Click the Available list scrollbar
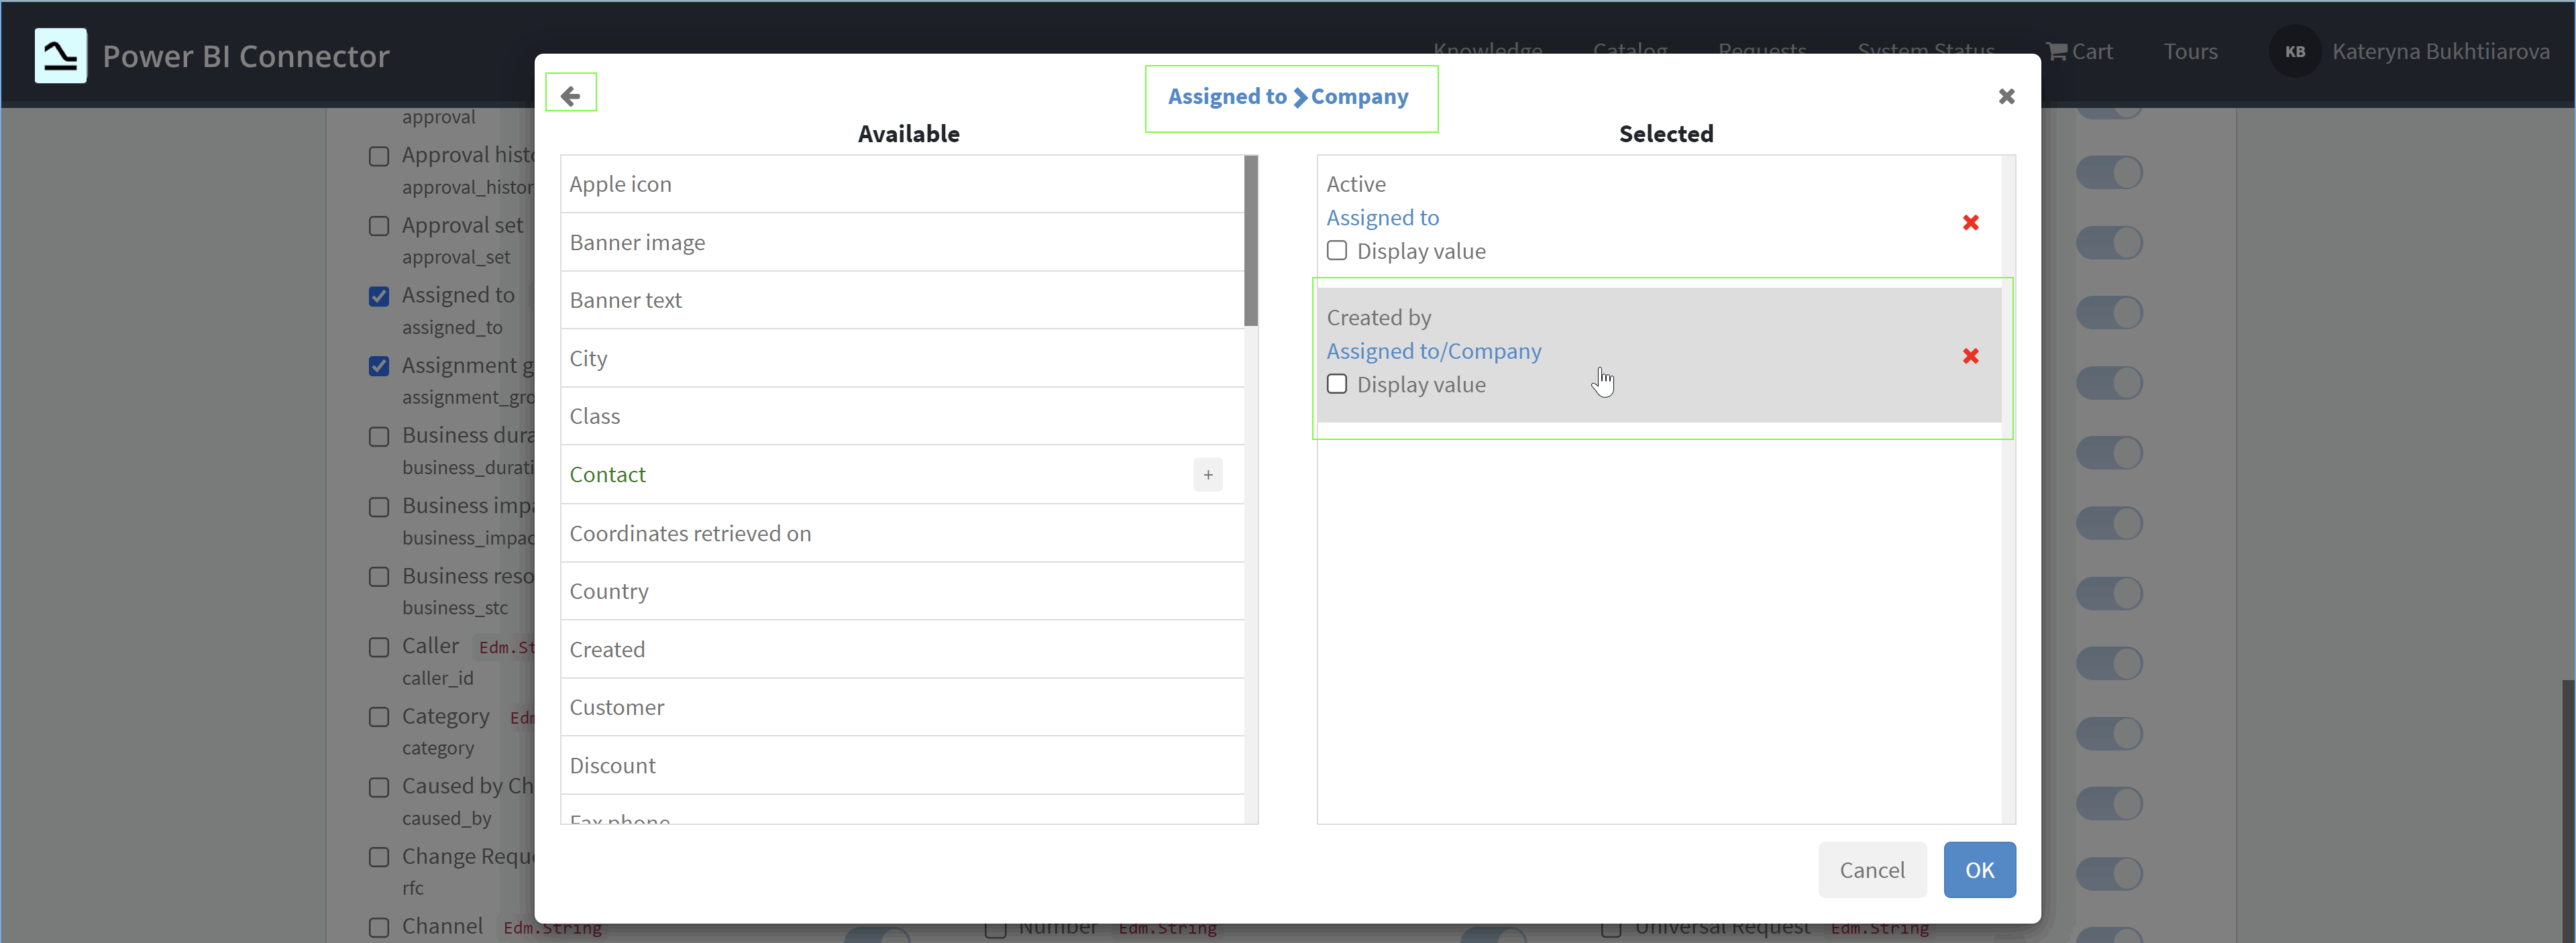Viewport: 2576px width, 943px height. pos(1250,241)
